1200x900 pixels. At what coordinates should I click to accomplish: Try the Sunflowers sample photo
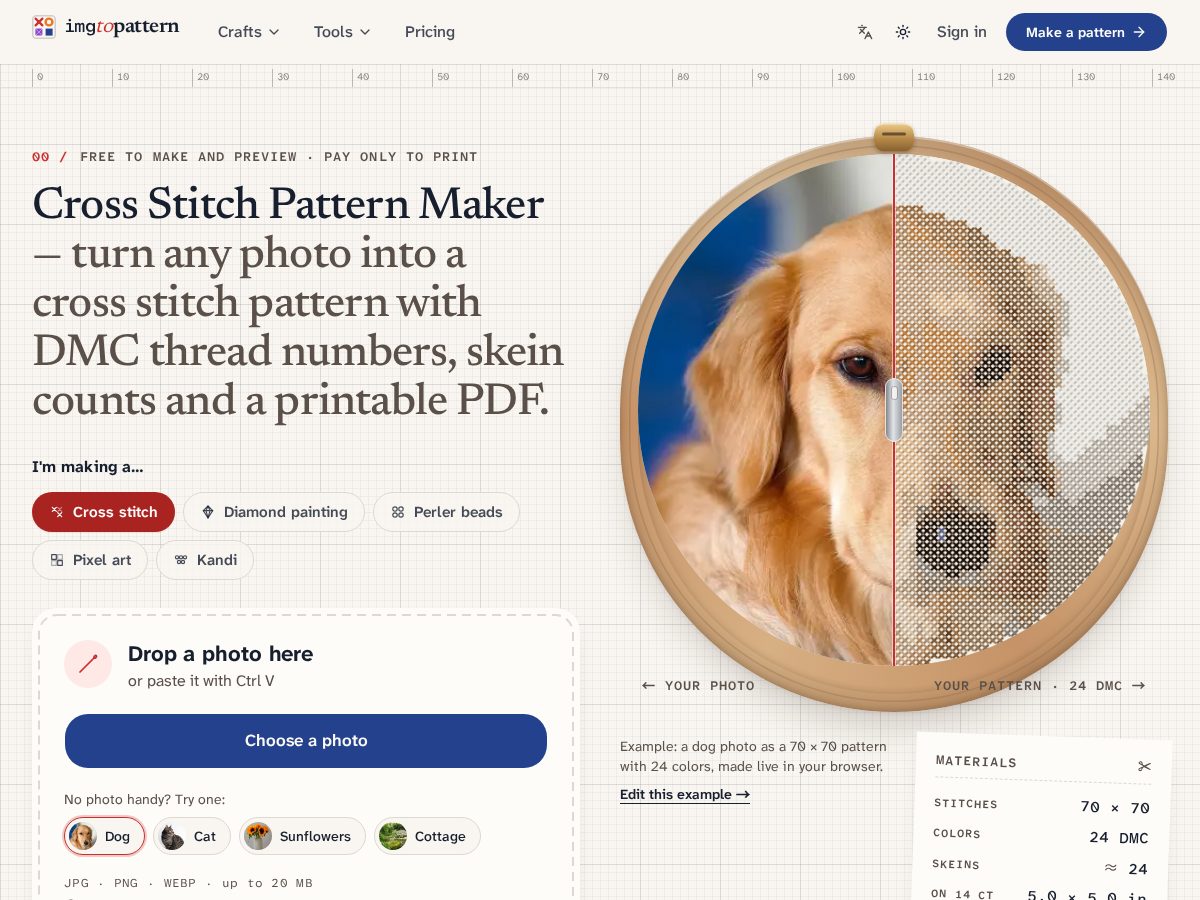click(x=302, y=836)
